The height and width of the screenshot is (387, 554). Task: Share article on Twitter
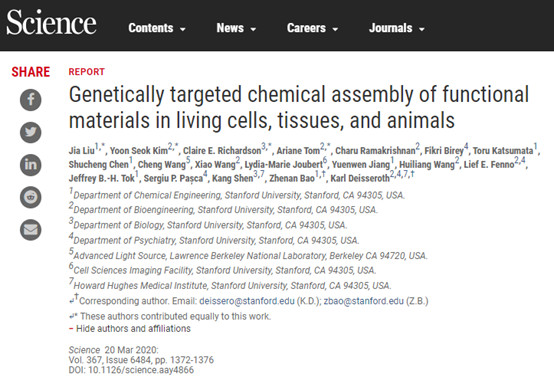30,132
